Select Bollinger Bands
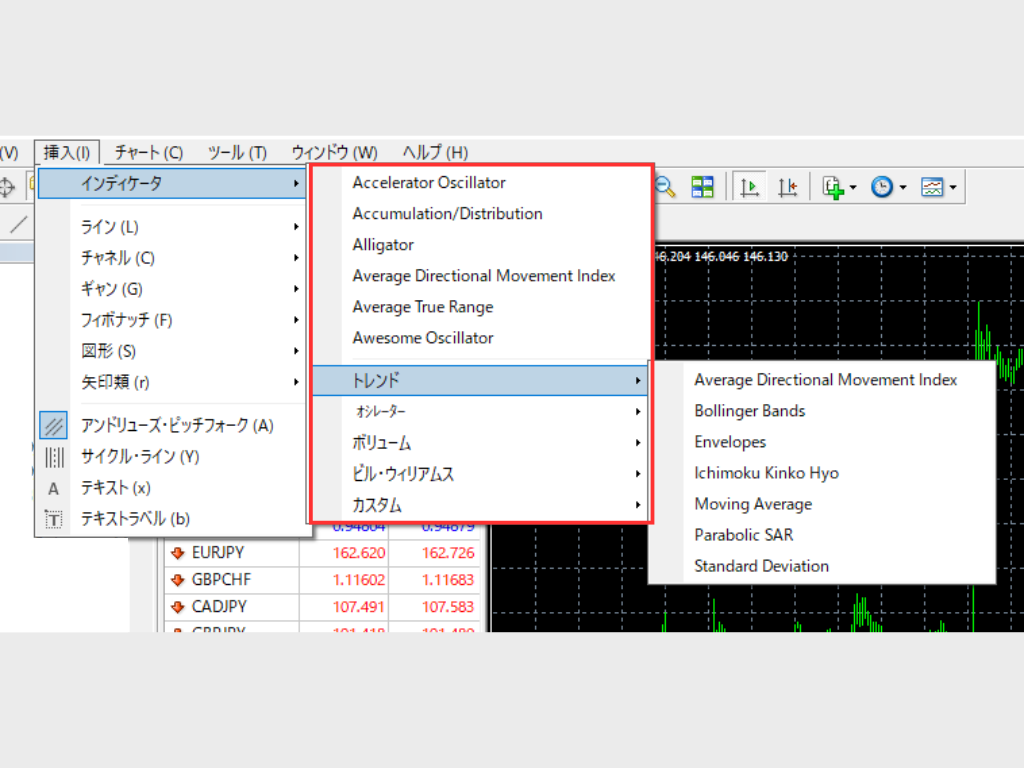 823,411
